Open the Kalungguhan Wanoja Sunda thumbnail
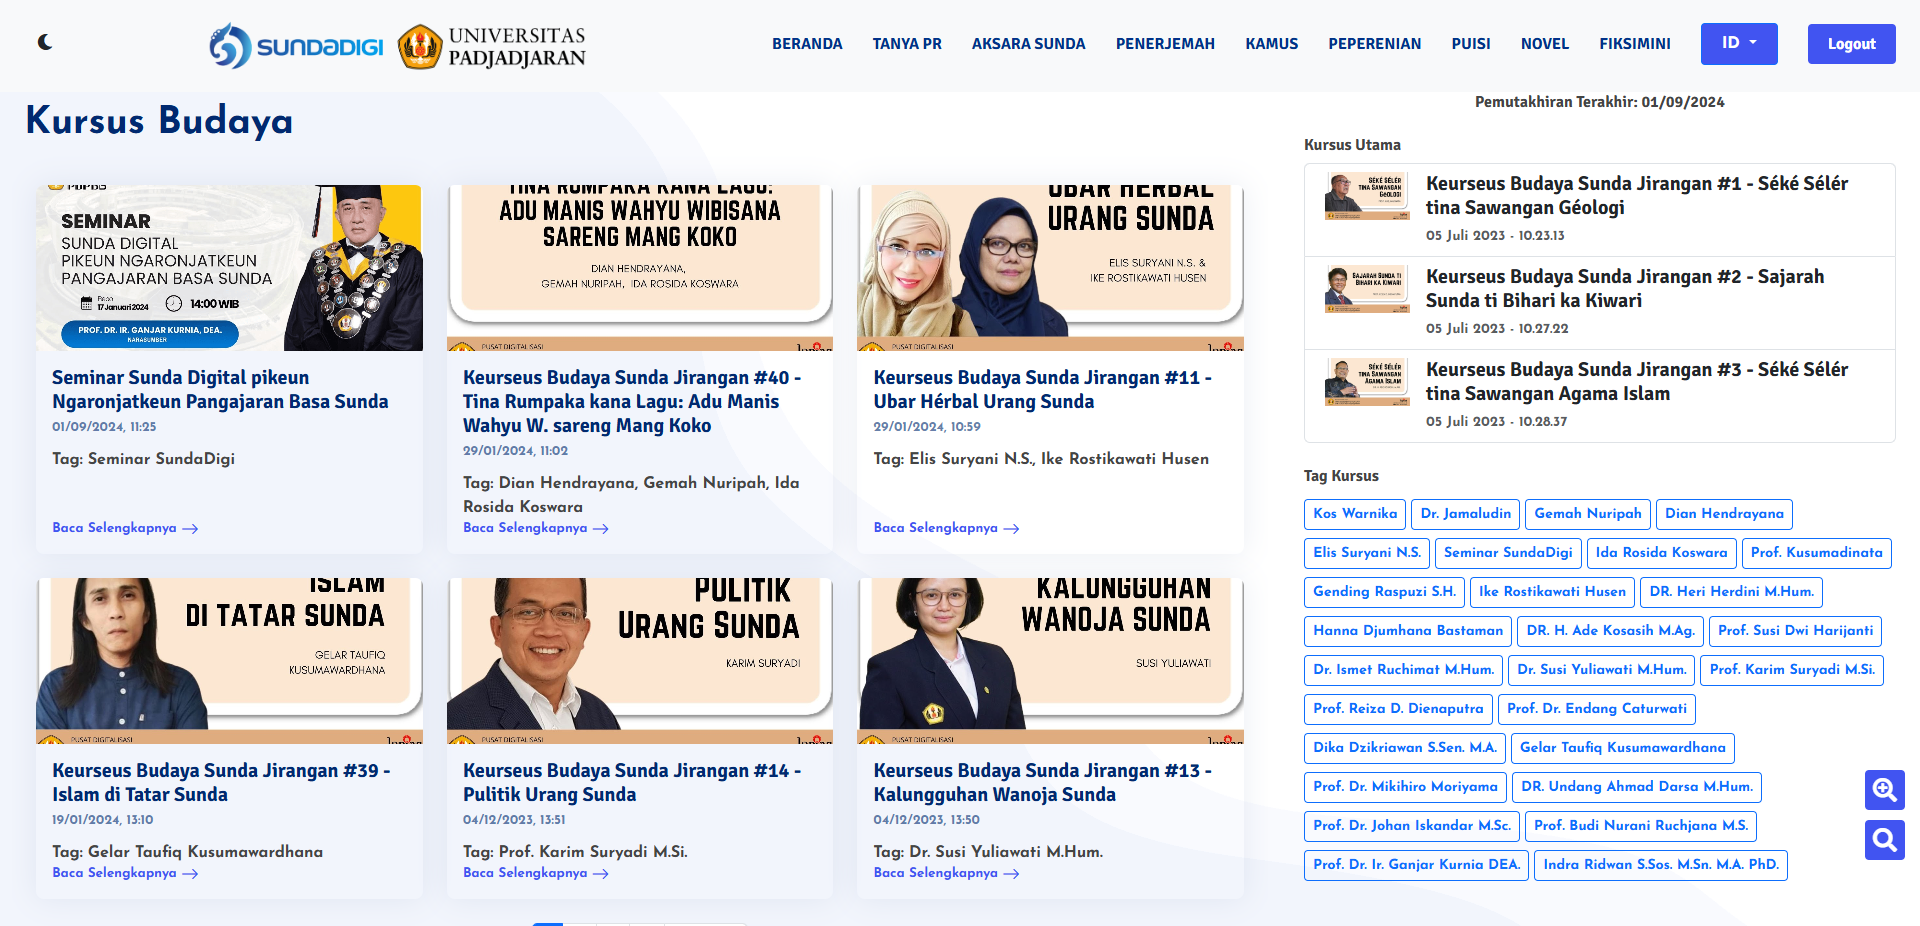1920x926 pixels. tap(1050, 661)
